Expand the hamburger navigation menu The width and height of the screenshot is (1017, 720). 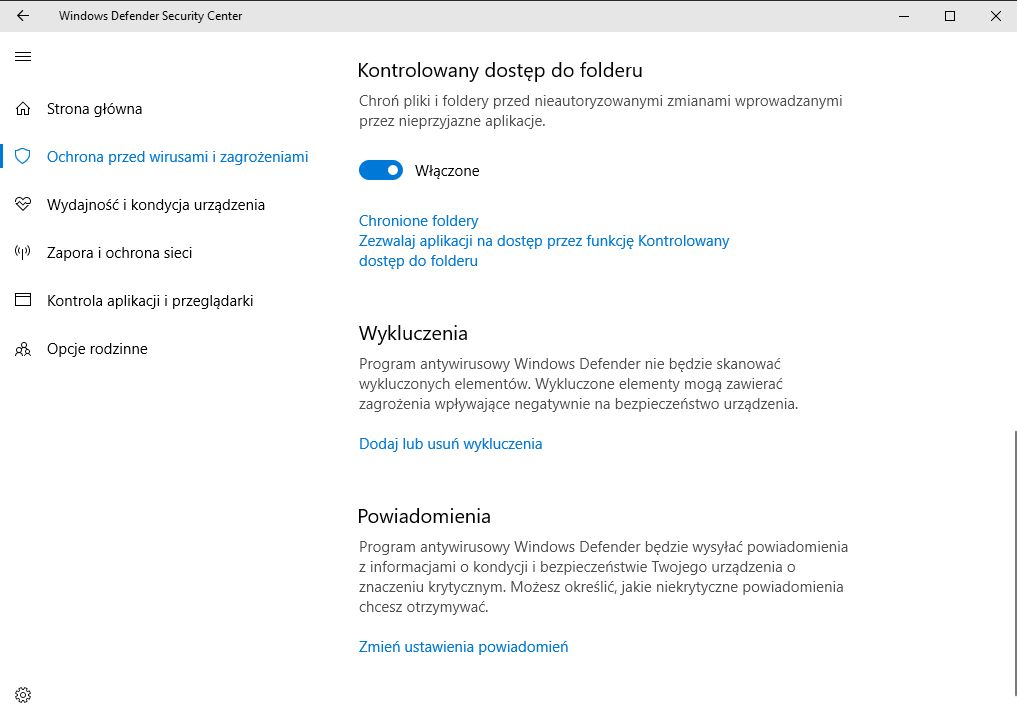(x=23, y=57)
